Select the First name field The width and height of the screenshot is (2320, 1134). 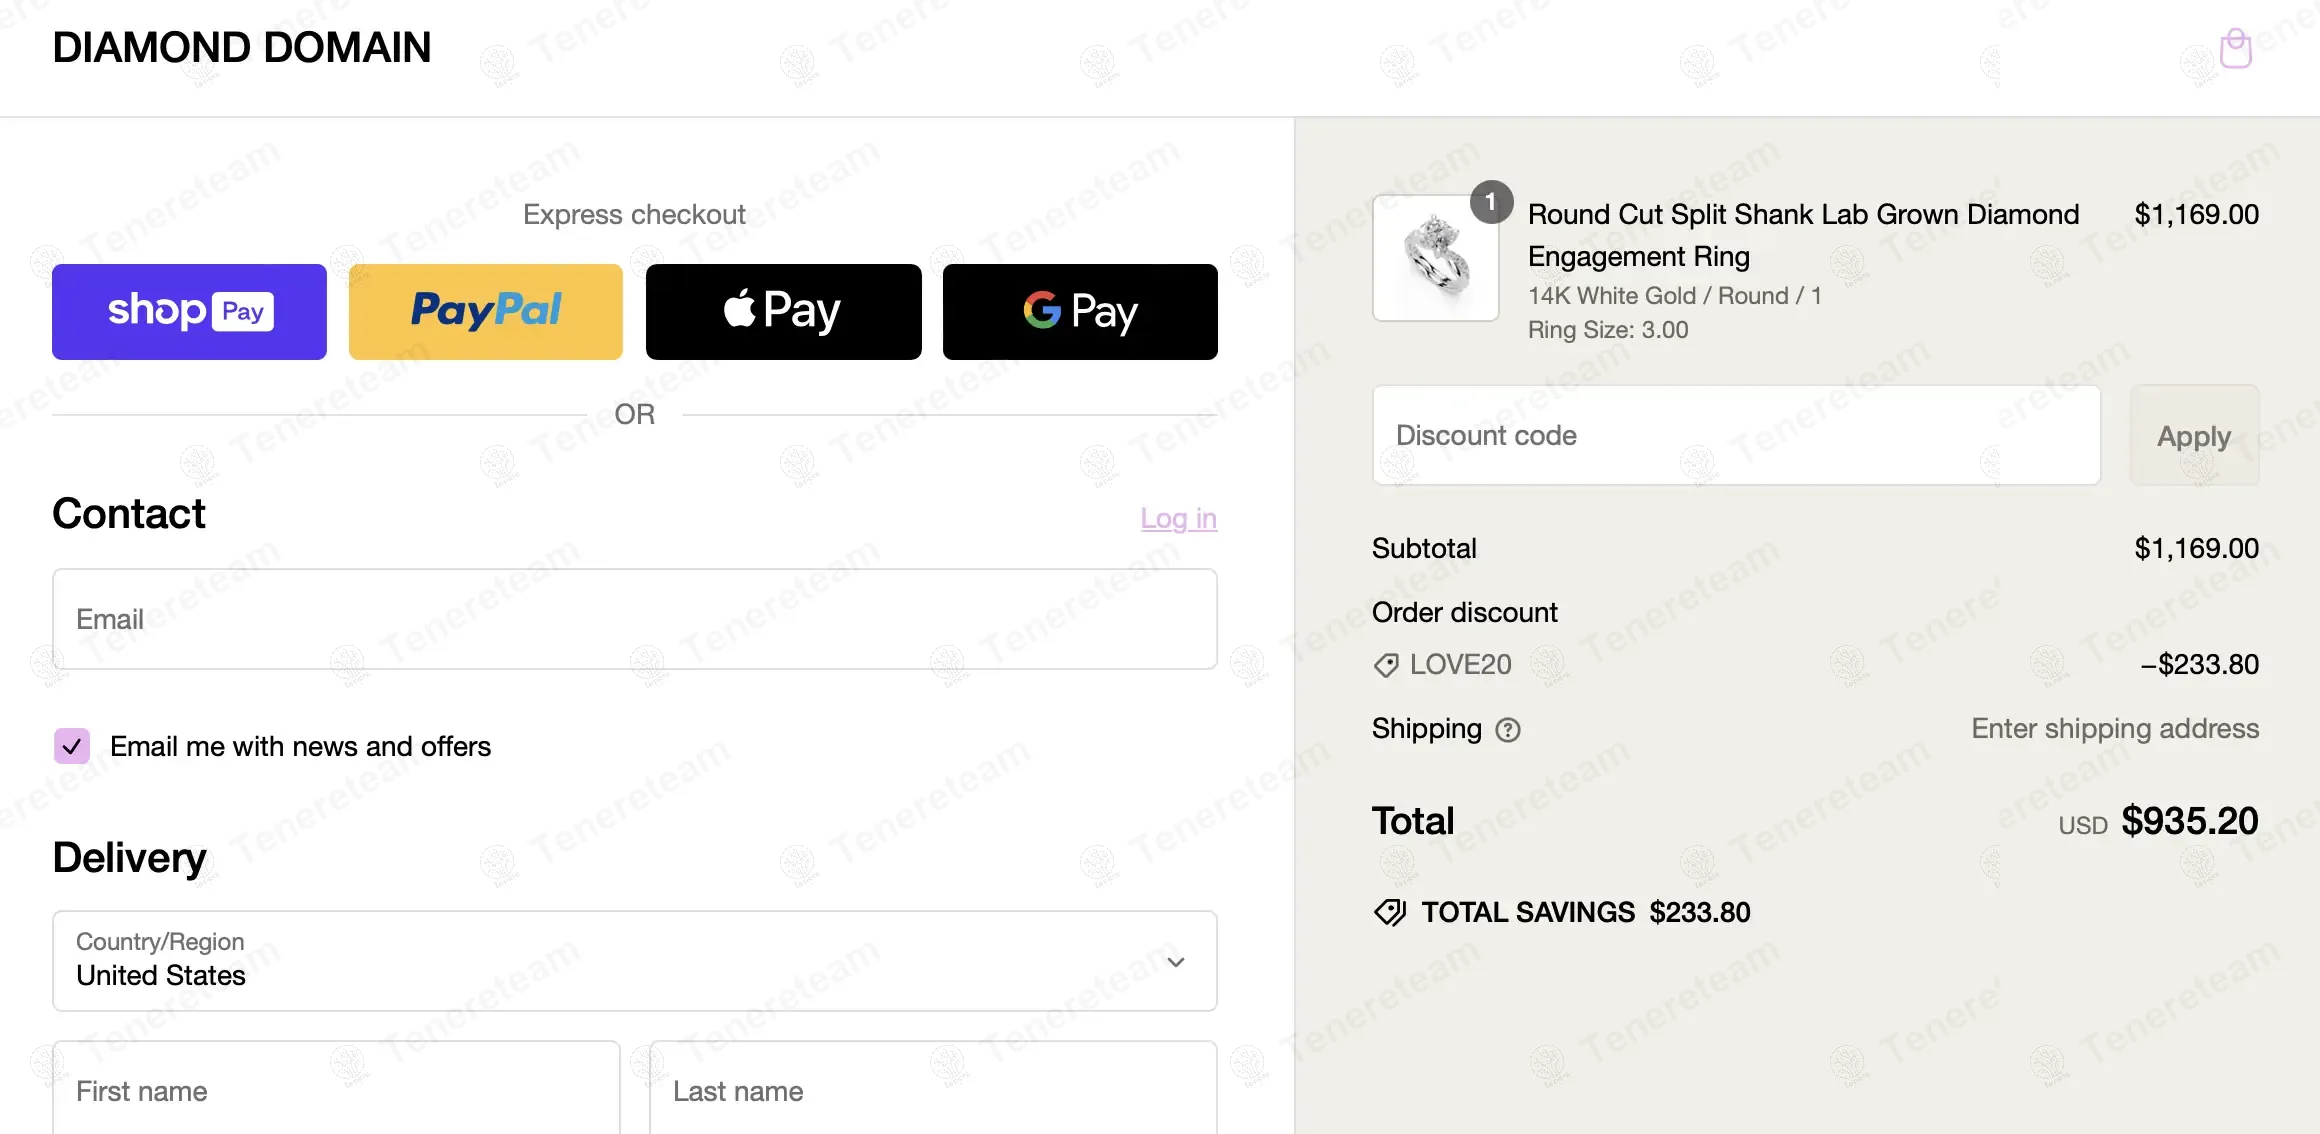[x=336, y=1090]
